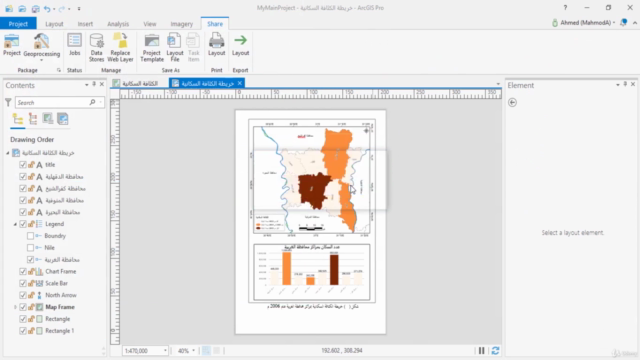Click the search magnifier in Contents search
This screenshot has width=640, height=360.
point(93,102)
